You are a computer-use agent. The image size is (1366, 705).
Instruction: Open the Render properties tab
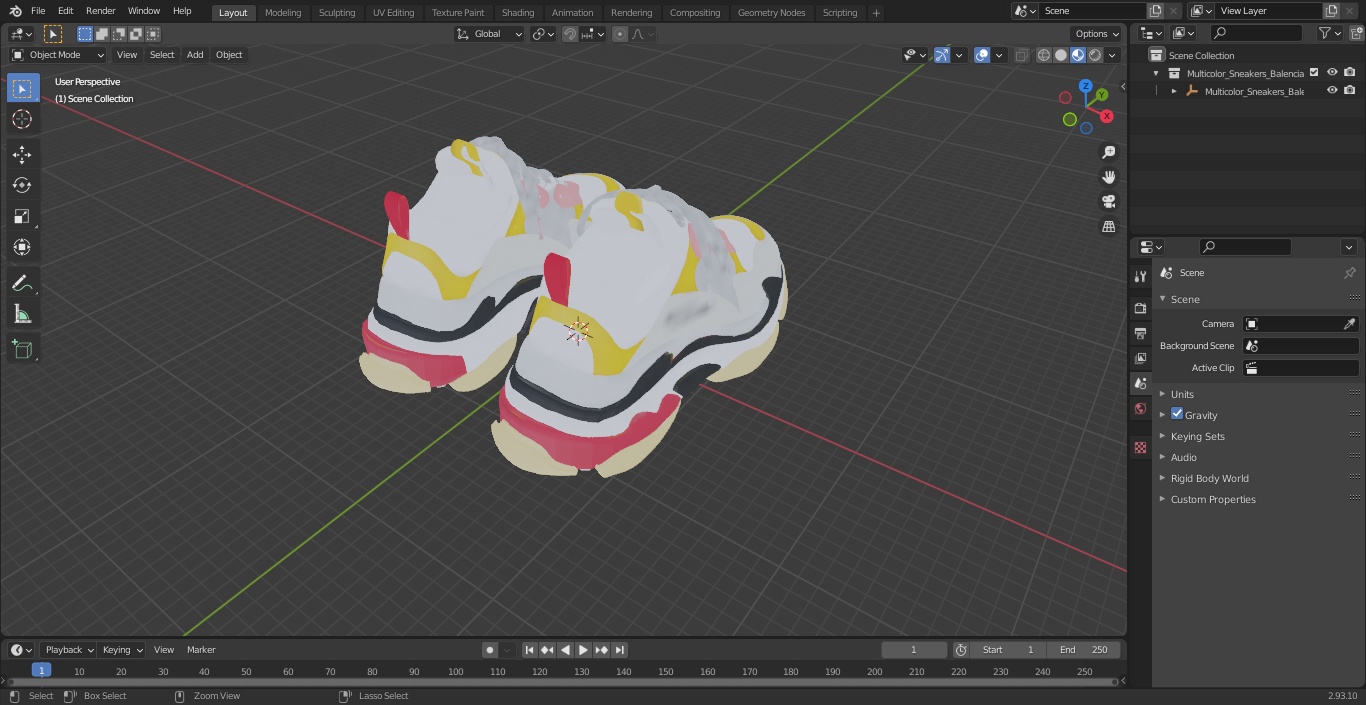tap(1140, 308)
